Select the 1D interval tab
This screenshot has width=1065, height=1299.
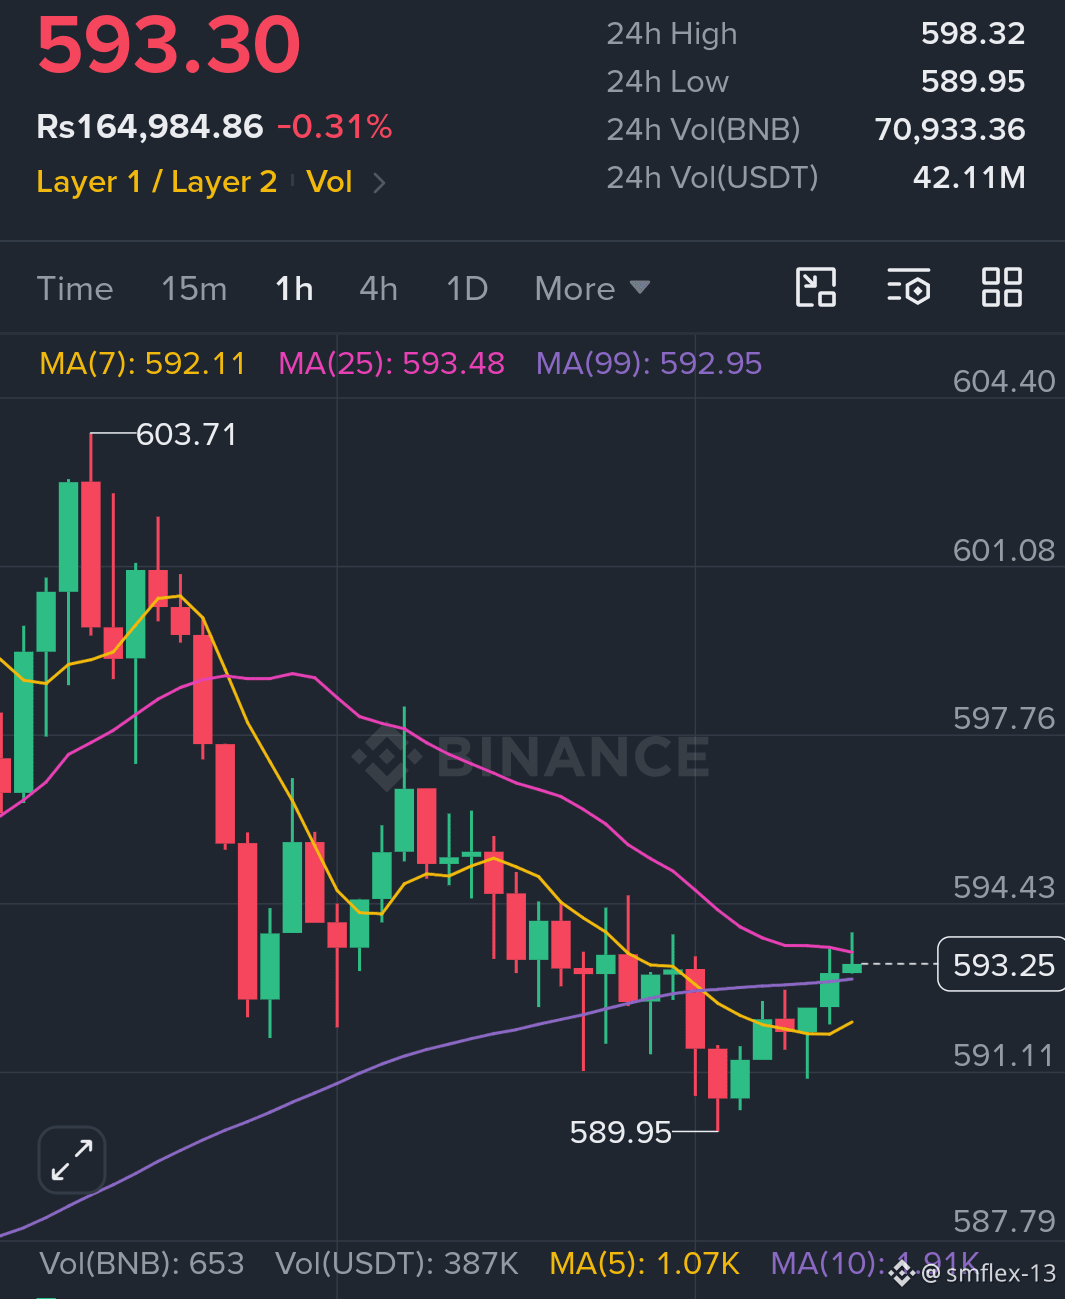(467, 289)
